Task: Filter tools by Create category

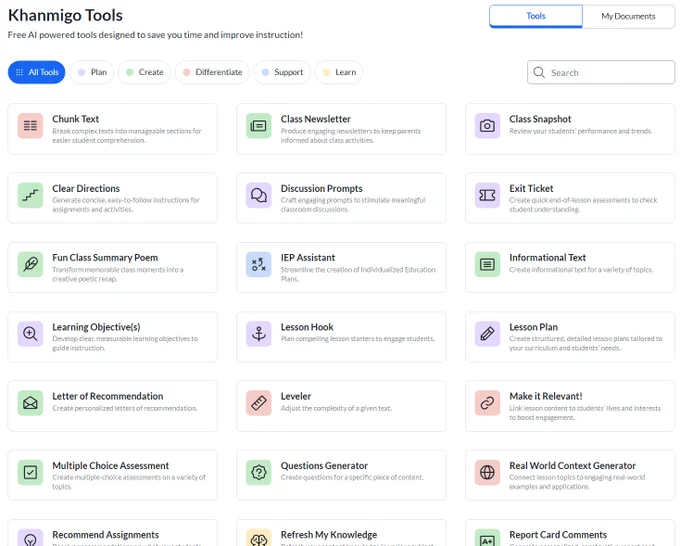Action: (x=144, y=72)
